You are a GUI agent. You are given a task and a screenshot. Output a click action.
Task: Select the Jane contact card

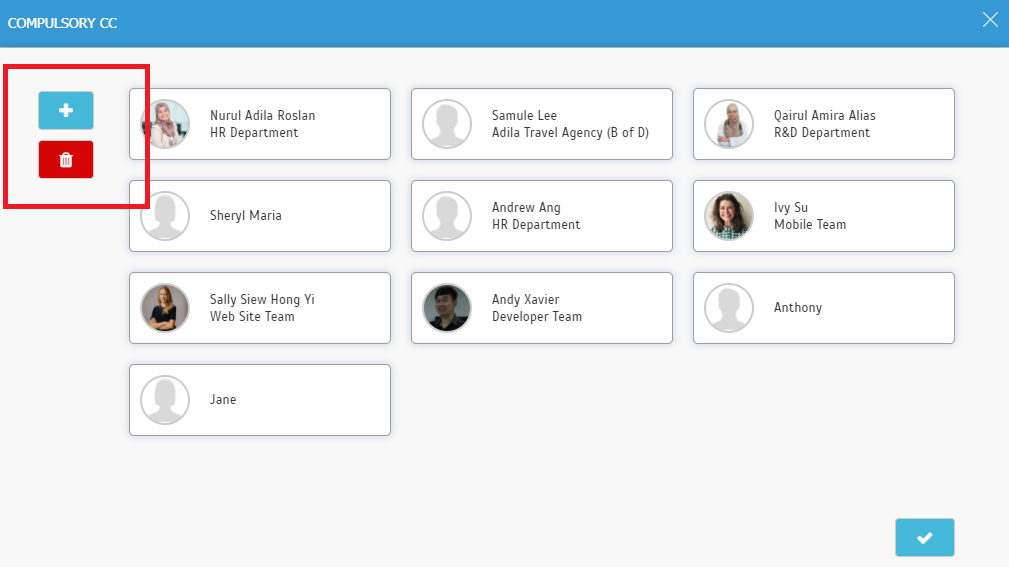[x=260, y=400]
